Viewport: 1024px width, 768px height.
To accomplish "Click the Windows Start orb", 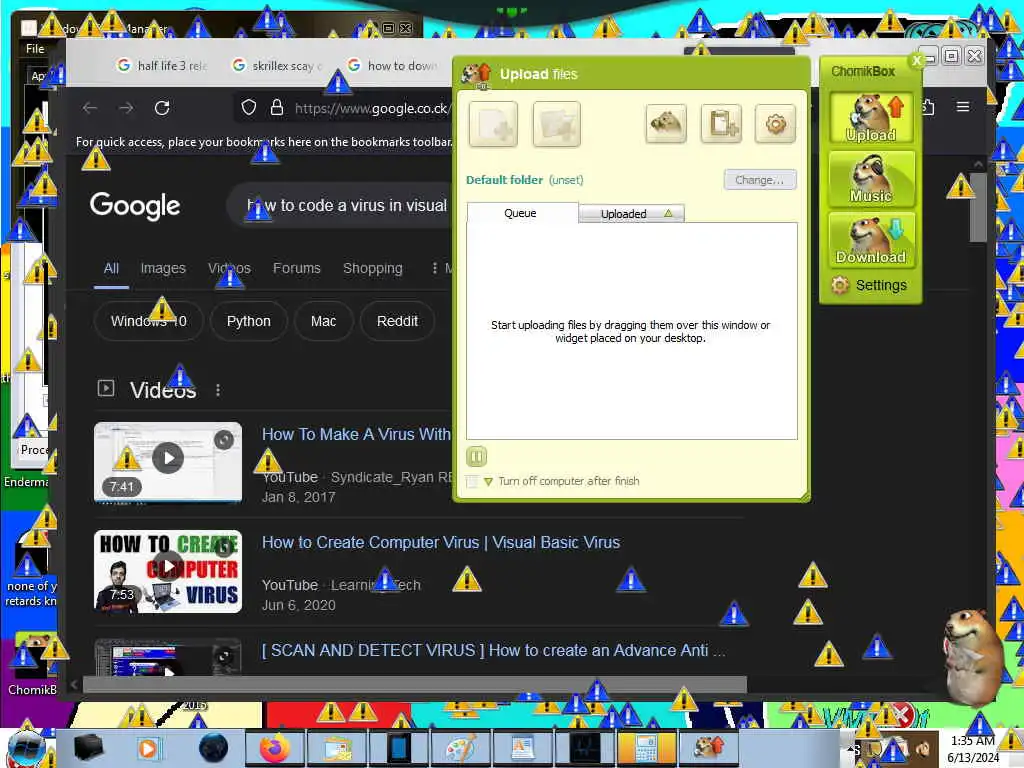I will 26,748.
